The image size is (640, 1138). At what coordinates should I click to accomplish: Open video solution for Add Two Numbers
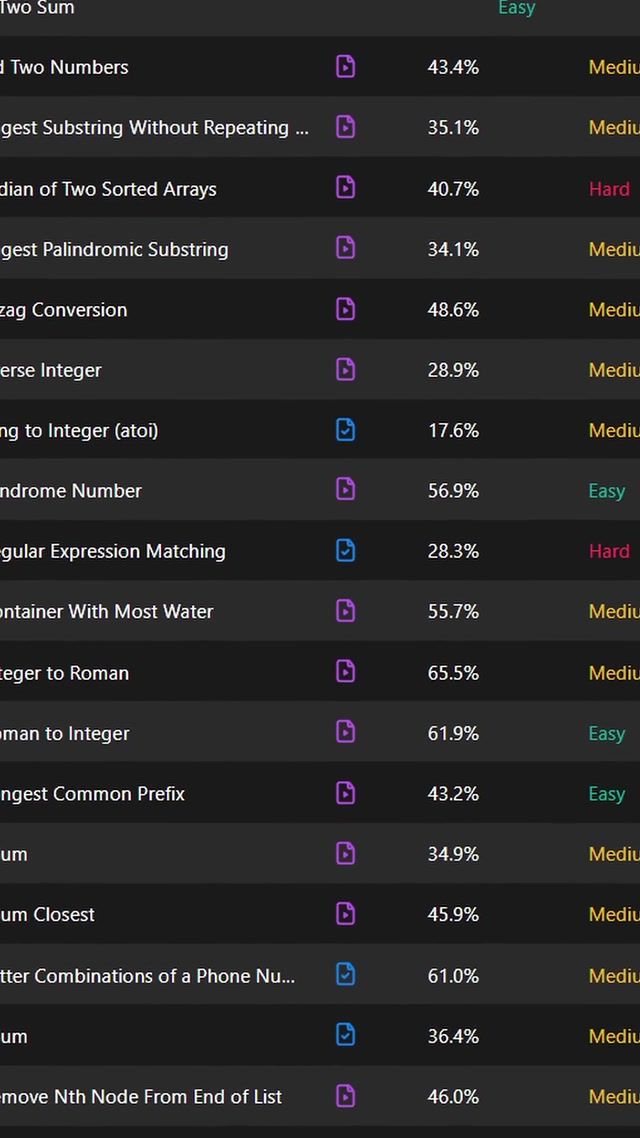coord(345,67)
